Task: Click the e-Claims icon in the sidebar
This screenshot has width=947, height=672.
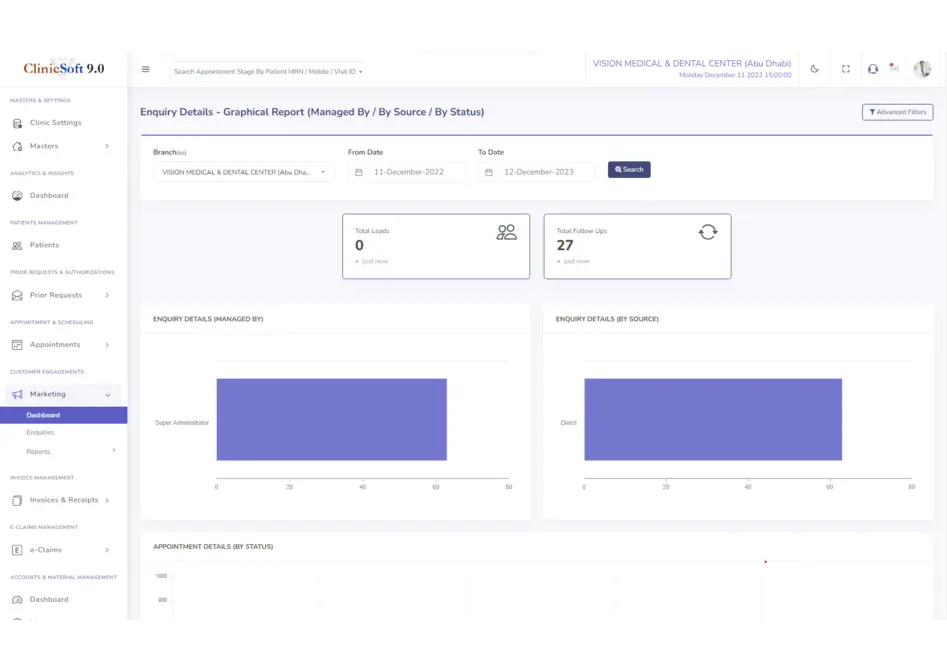Action: (x=17, y=550)
